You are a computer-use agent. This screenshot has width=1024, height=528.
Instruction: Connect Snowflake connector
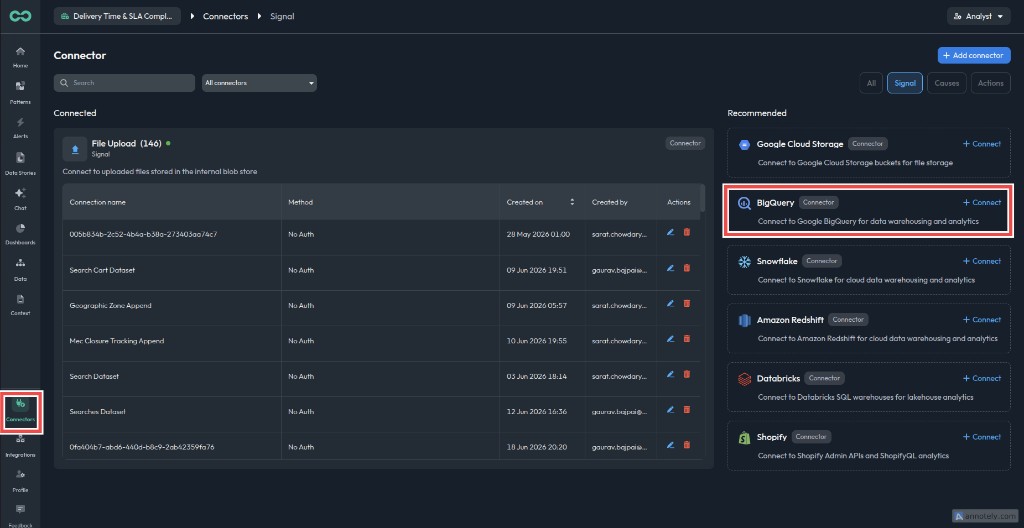coord(982,261)
